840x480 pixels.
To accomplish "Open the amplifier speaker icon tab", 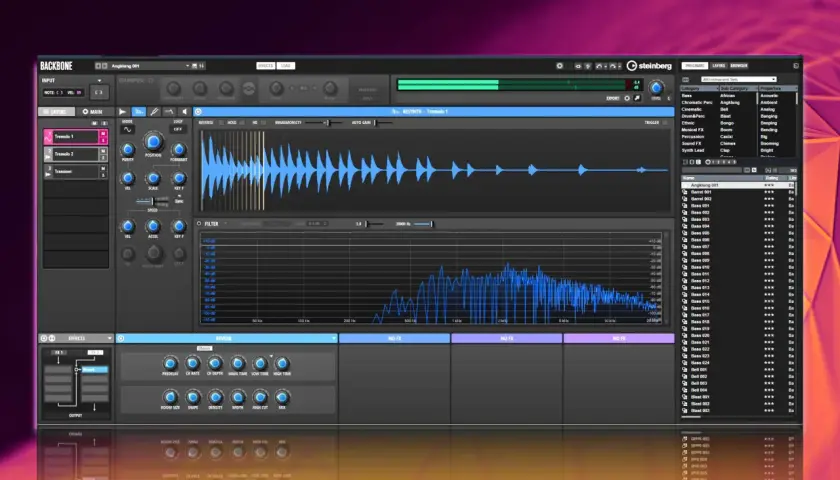I will coord(184,111).
